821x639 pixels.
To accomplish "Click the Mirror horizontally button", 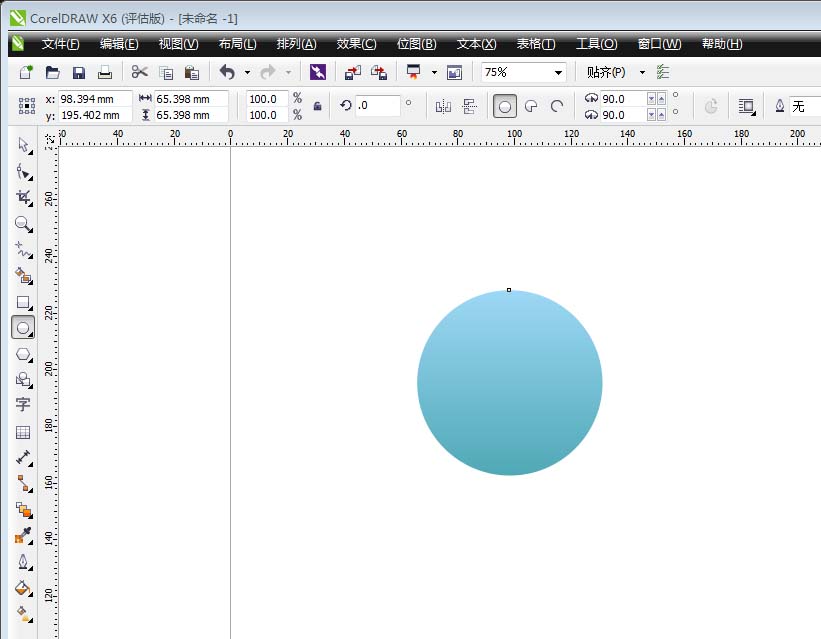I will 443,106.
